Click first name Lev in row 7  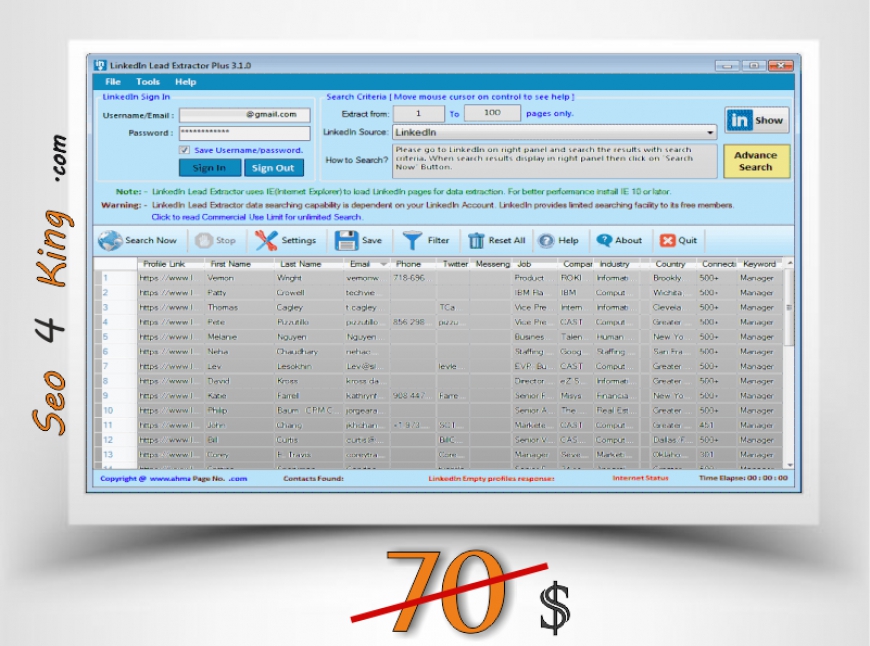214,366
